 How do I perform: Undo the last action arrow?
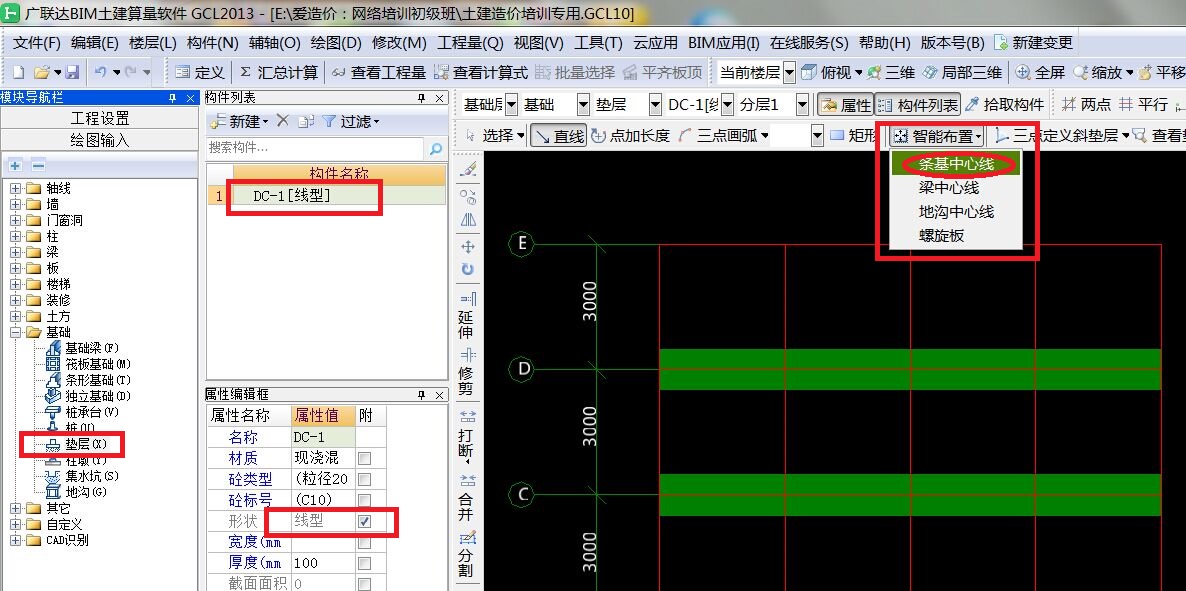click(100, 73)
